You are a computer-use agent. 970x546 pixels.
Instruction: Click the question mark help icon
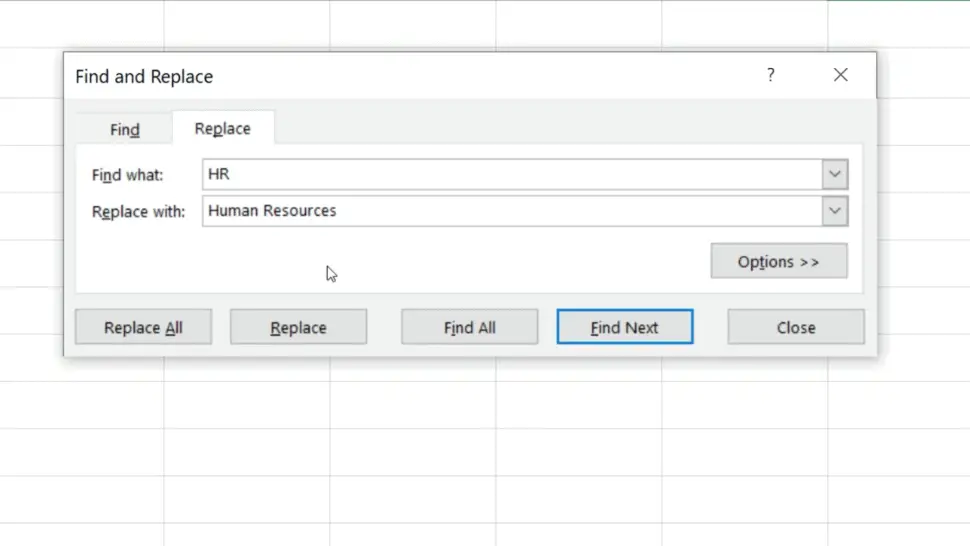coord(770,75)
